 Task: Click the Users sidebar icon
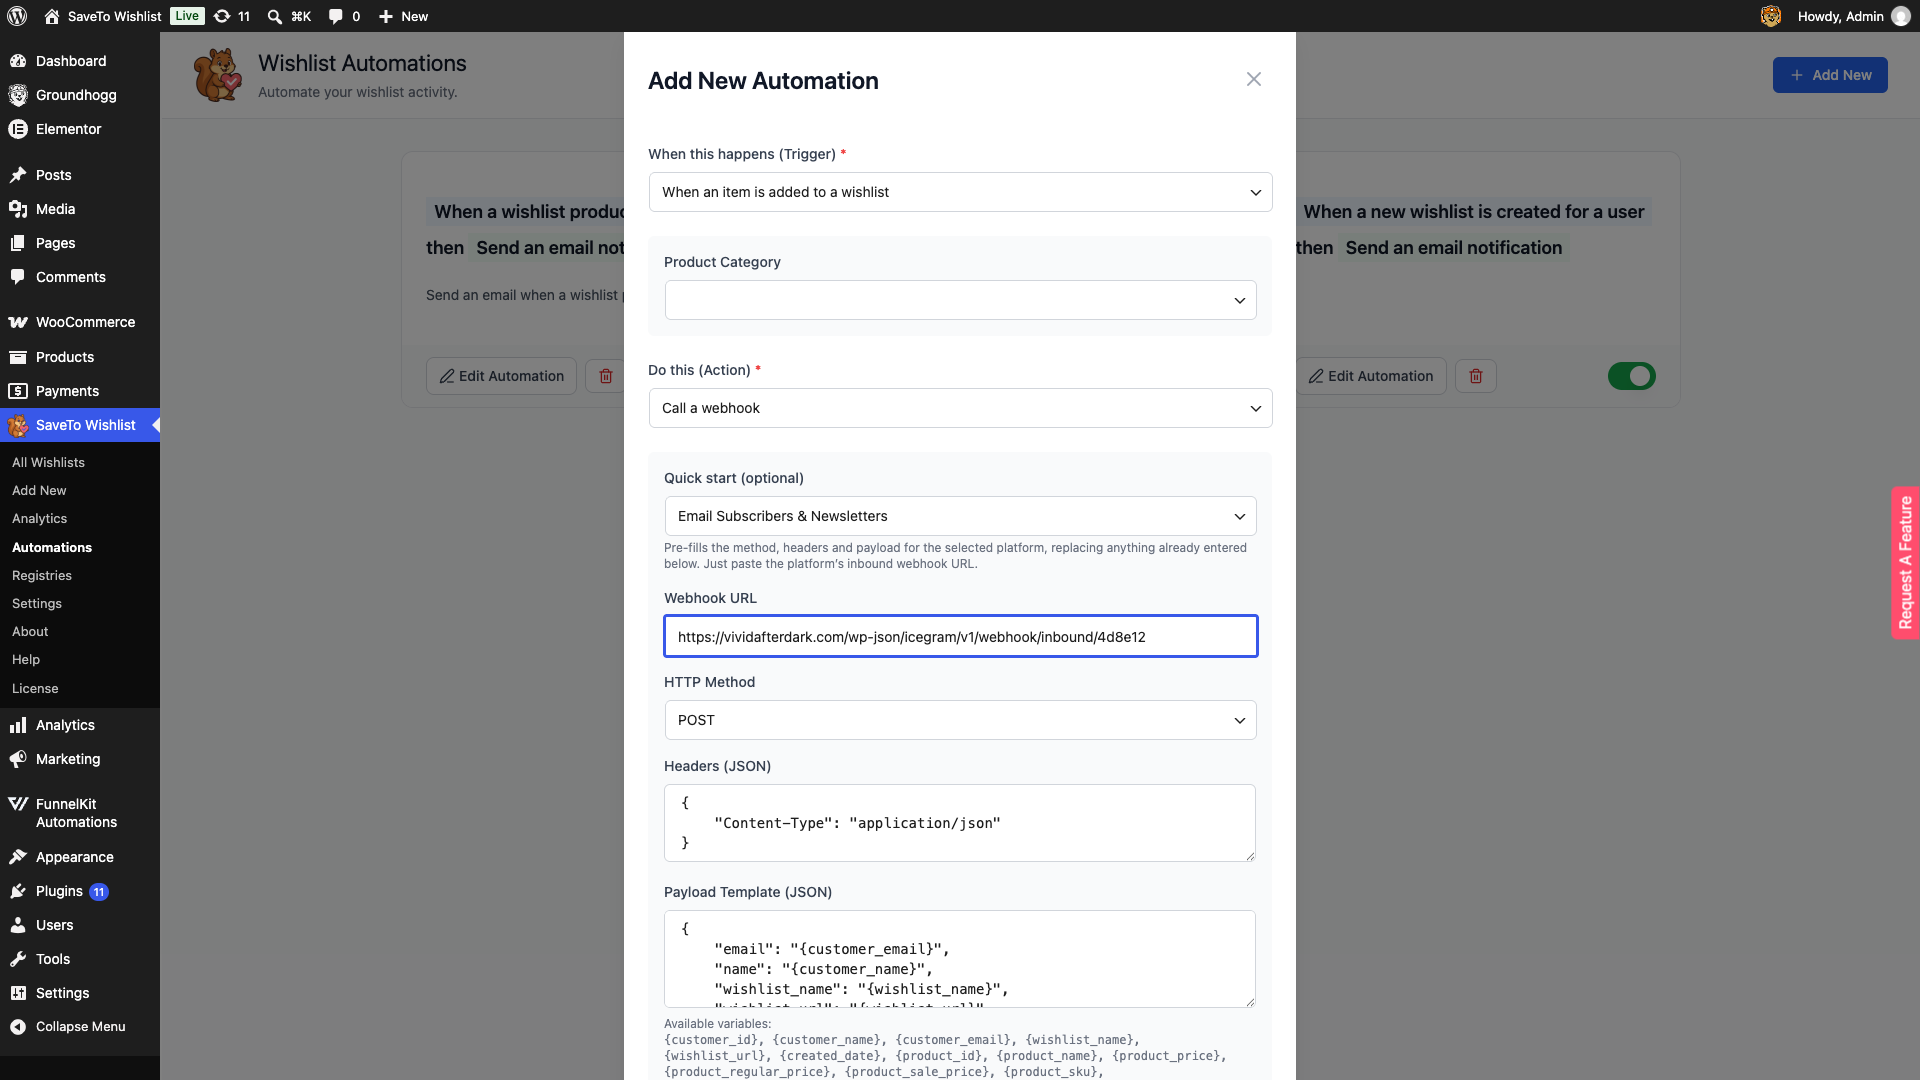click(x=18, y=925)
